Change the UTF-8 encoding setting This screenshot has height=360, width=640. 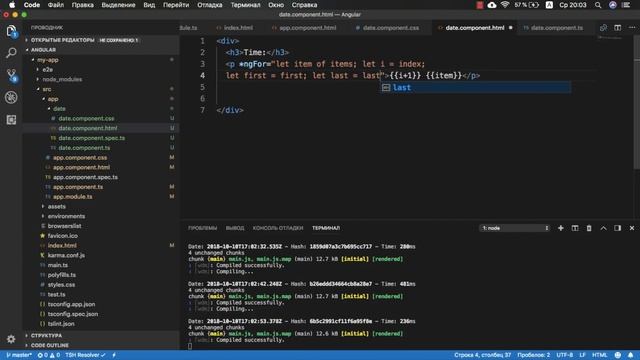(x=564, y=355)
